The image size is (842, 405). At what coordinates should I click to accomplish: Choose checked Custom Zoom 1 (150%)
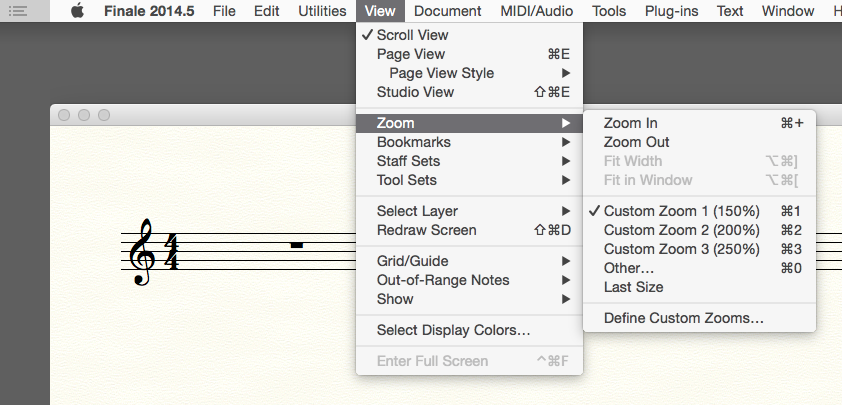click(681, 211)
